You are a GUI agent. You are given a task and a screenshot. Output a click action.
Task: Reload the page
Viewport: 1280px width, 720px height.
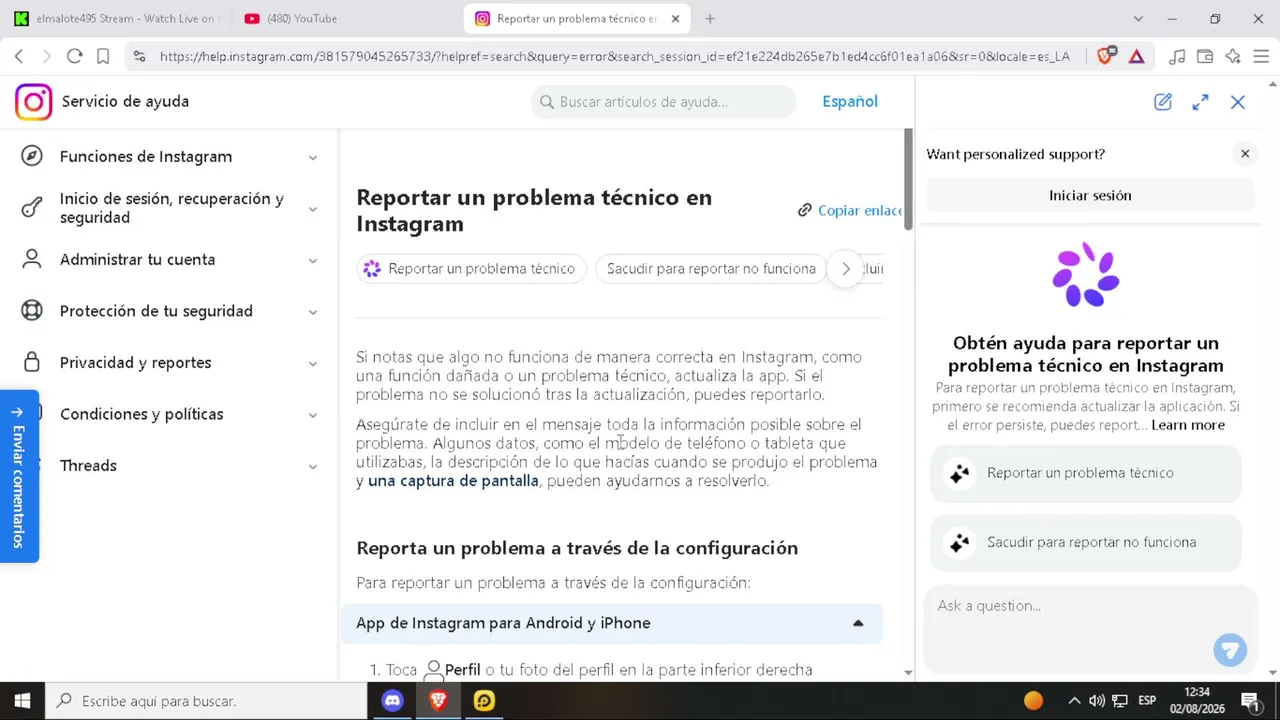74,57
